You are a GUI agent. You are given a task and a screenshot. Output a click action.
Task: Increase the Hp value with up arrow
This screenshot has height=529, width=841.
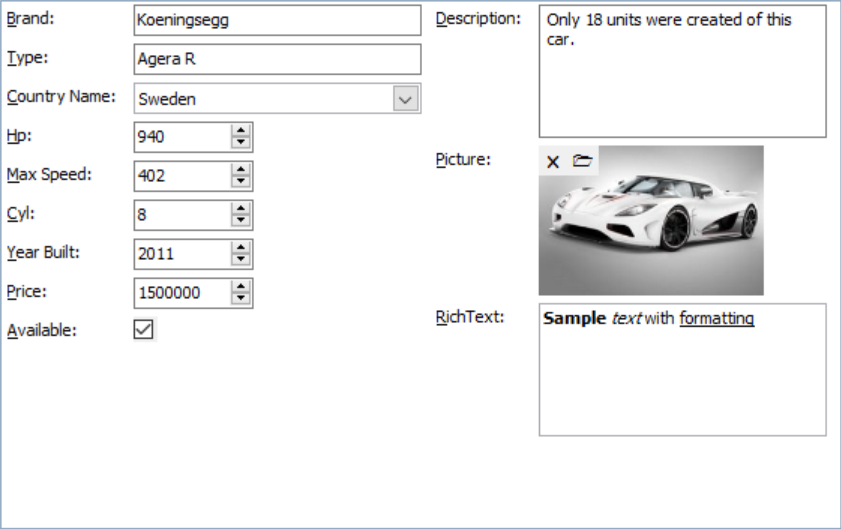point(241,130)
